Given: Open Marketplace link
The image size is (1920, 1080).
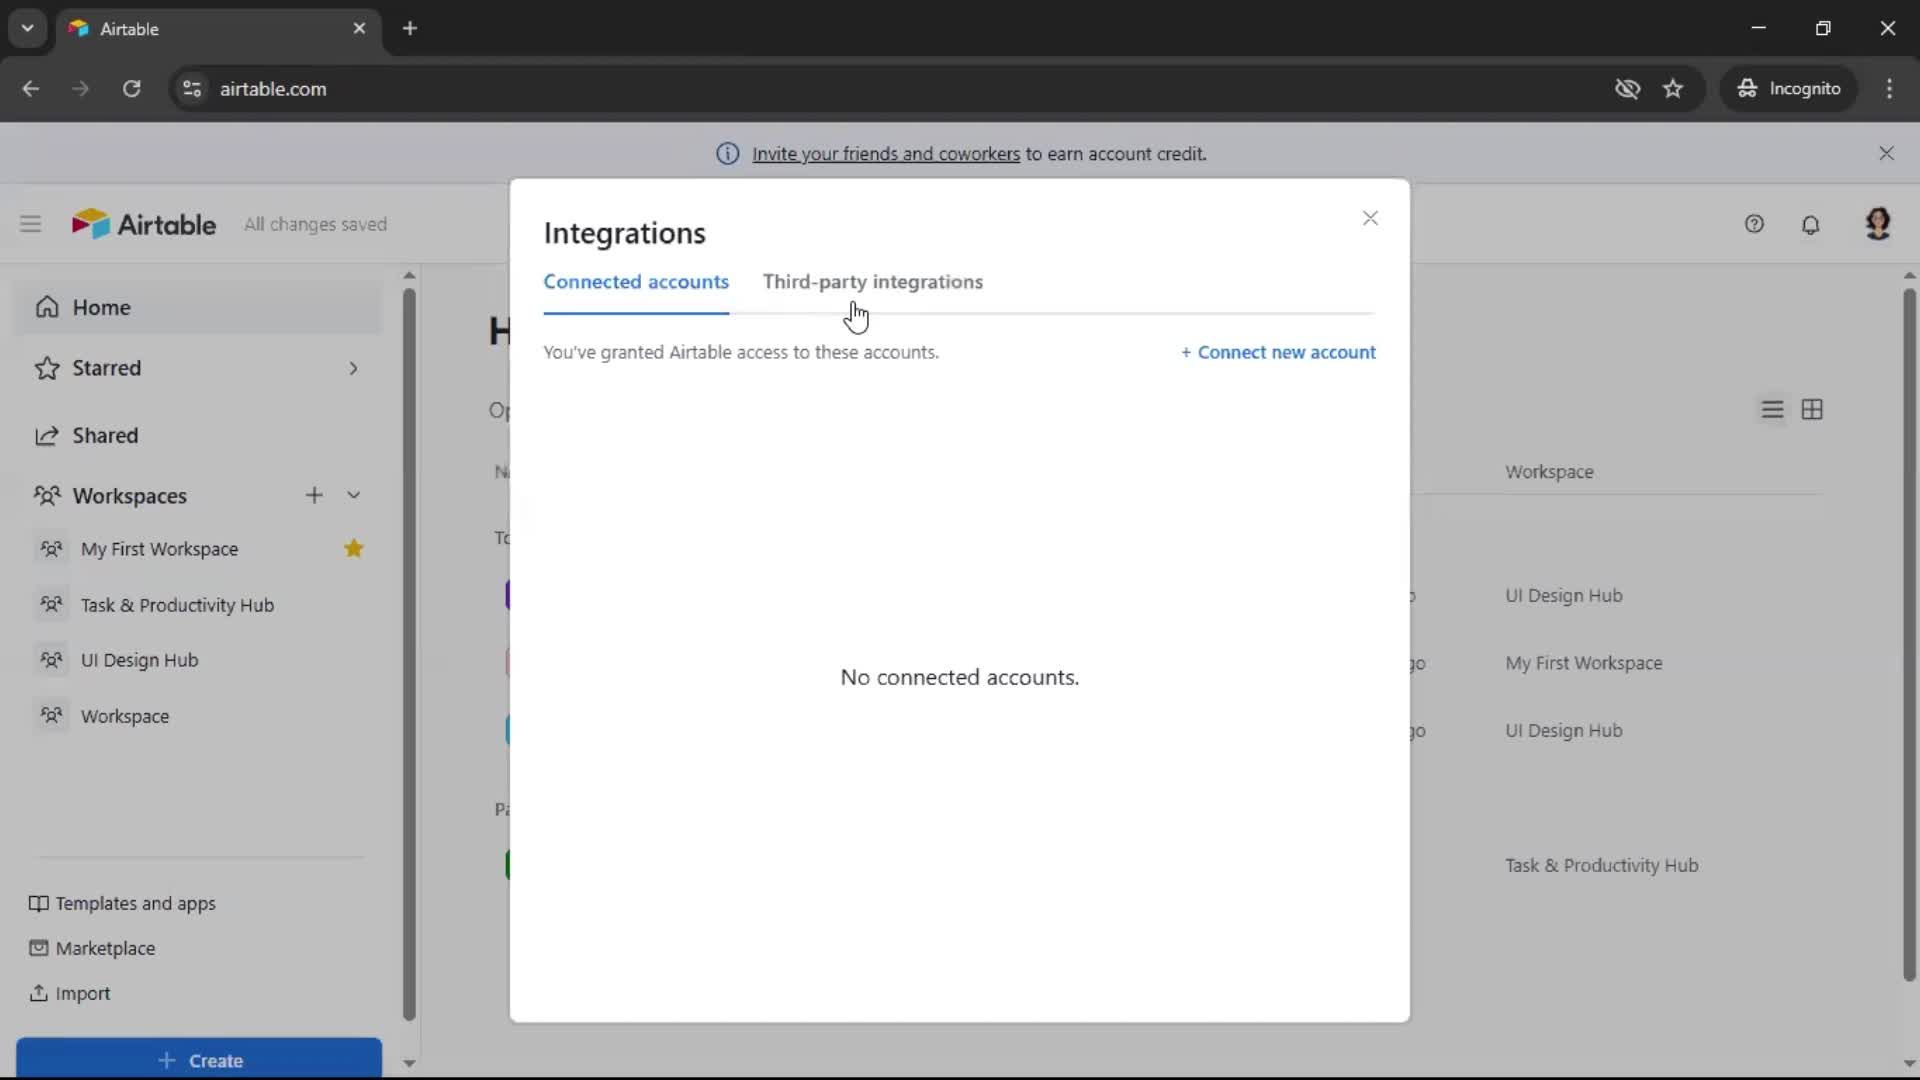Looking at the screenshot, I should tap(93, 948).
